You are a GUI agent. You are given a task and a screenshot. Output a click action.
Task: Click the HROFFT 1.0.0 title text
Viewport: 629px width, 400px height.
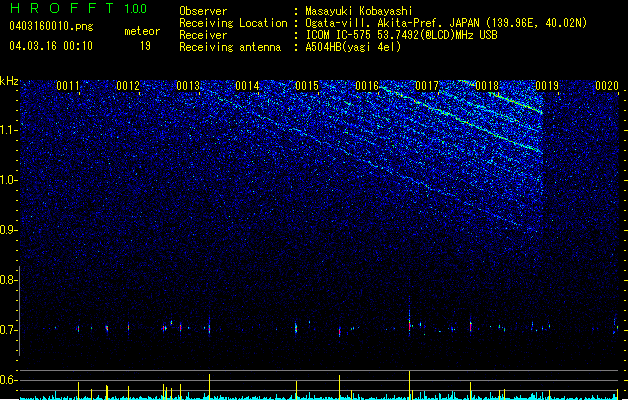tap(79, 8)
